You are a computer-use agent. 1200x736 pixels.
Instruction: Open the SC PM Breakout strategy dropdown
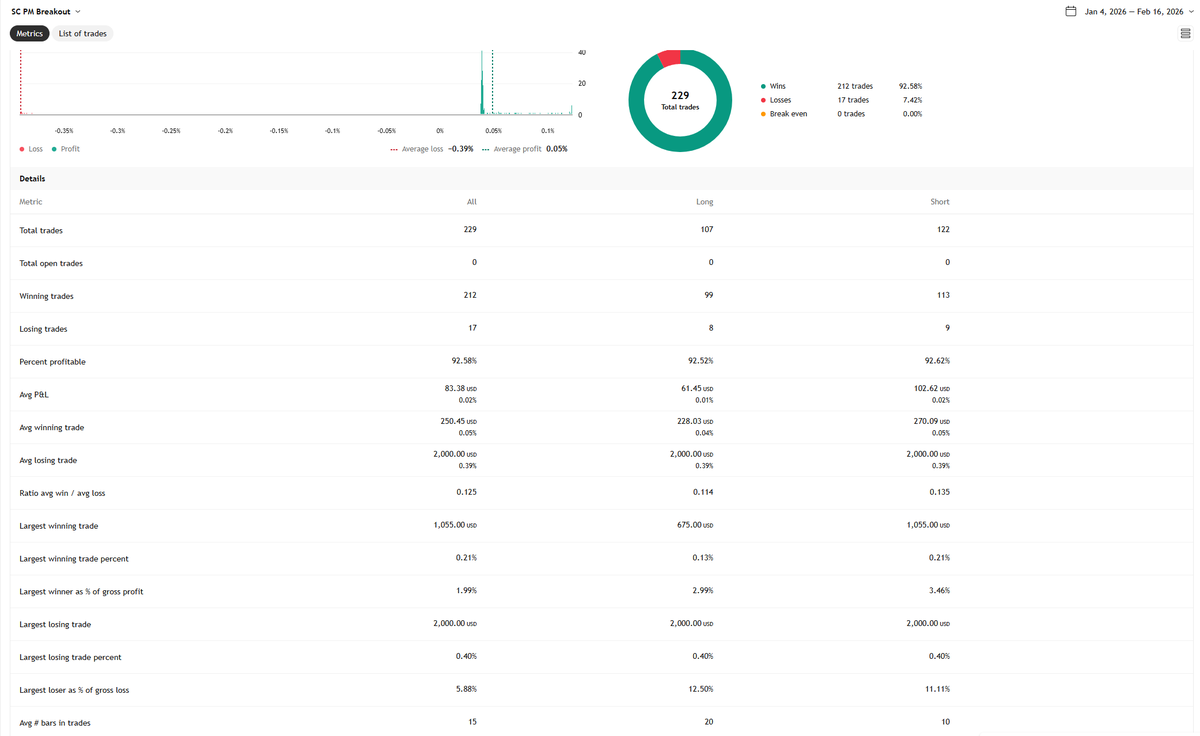tap(46, 11)
